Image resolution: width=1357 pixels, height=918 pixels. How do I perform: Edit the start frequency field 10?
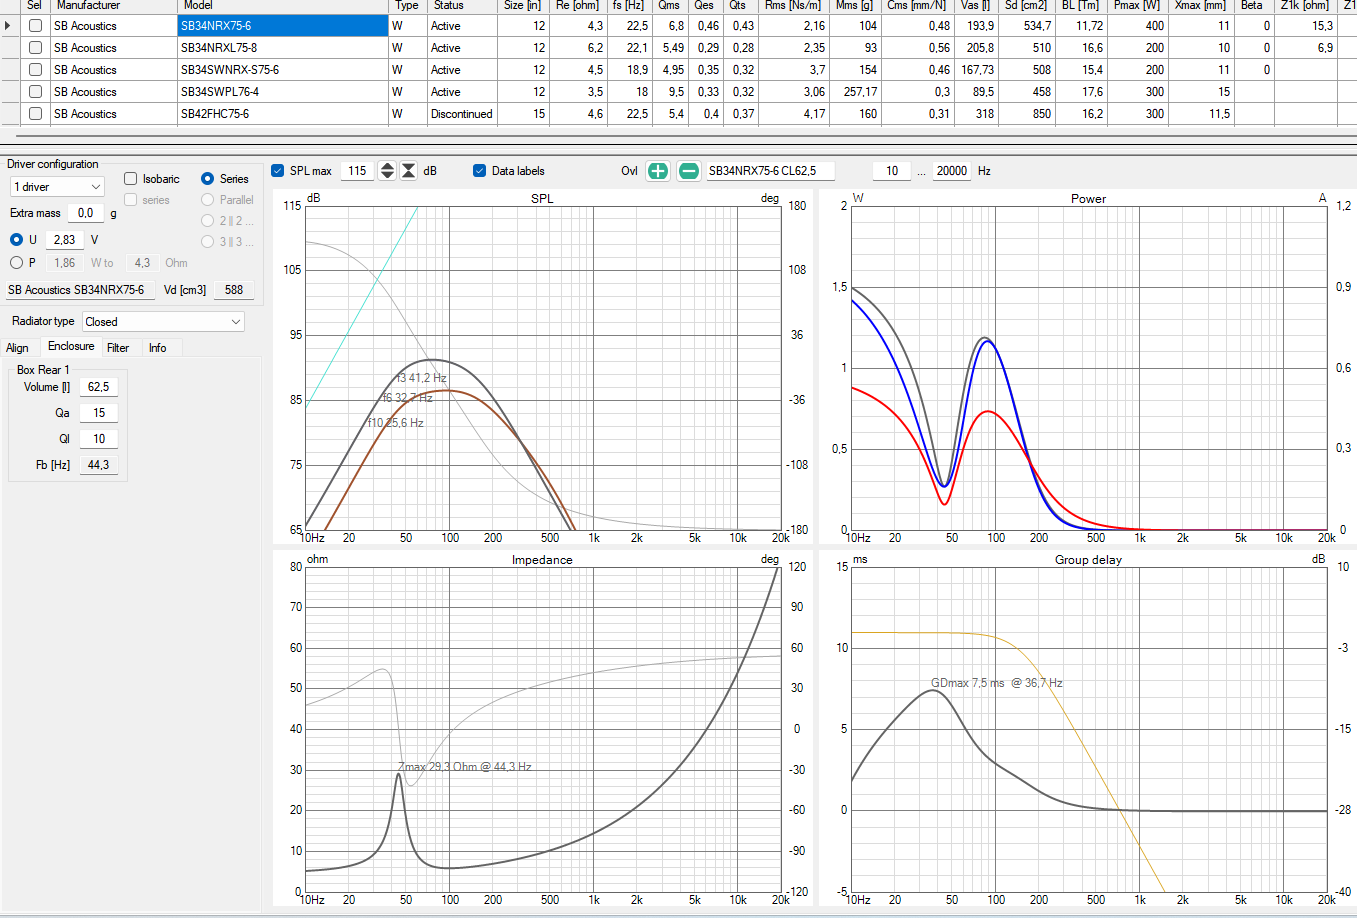tap(893, 171)
